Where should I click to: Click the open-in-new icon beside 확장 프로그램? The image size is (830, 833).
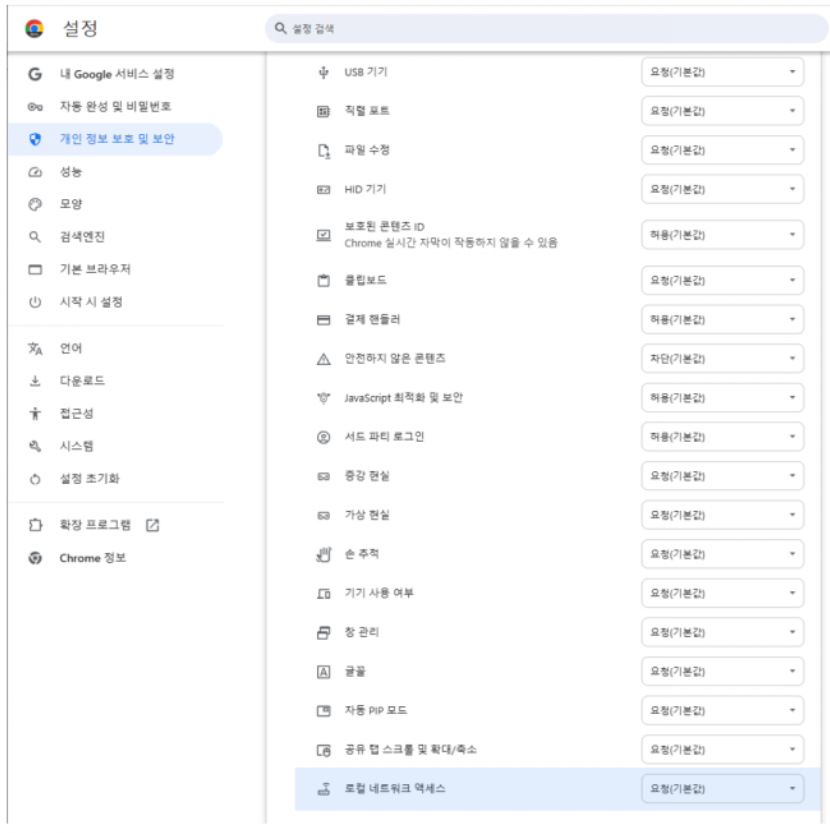pos(153,525)
